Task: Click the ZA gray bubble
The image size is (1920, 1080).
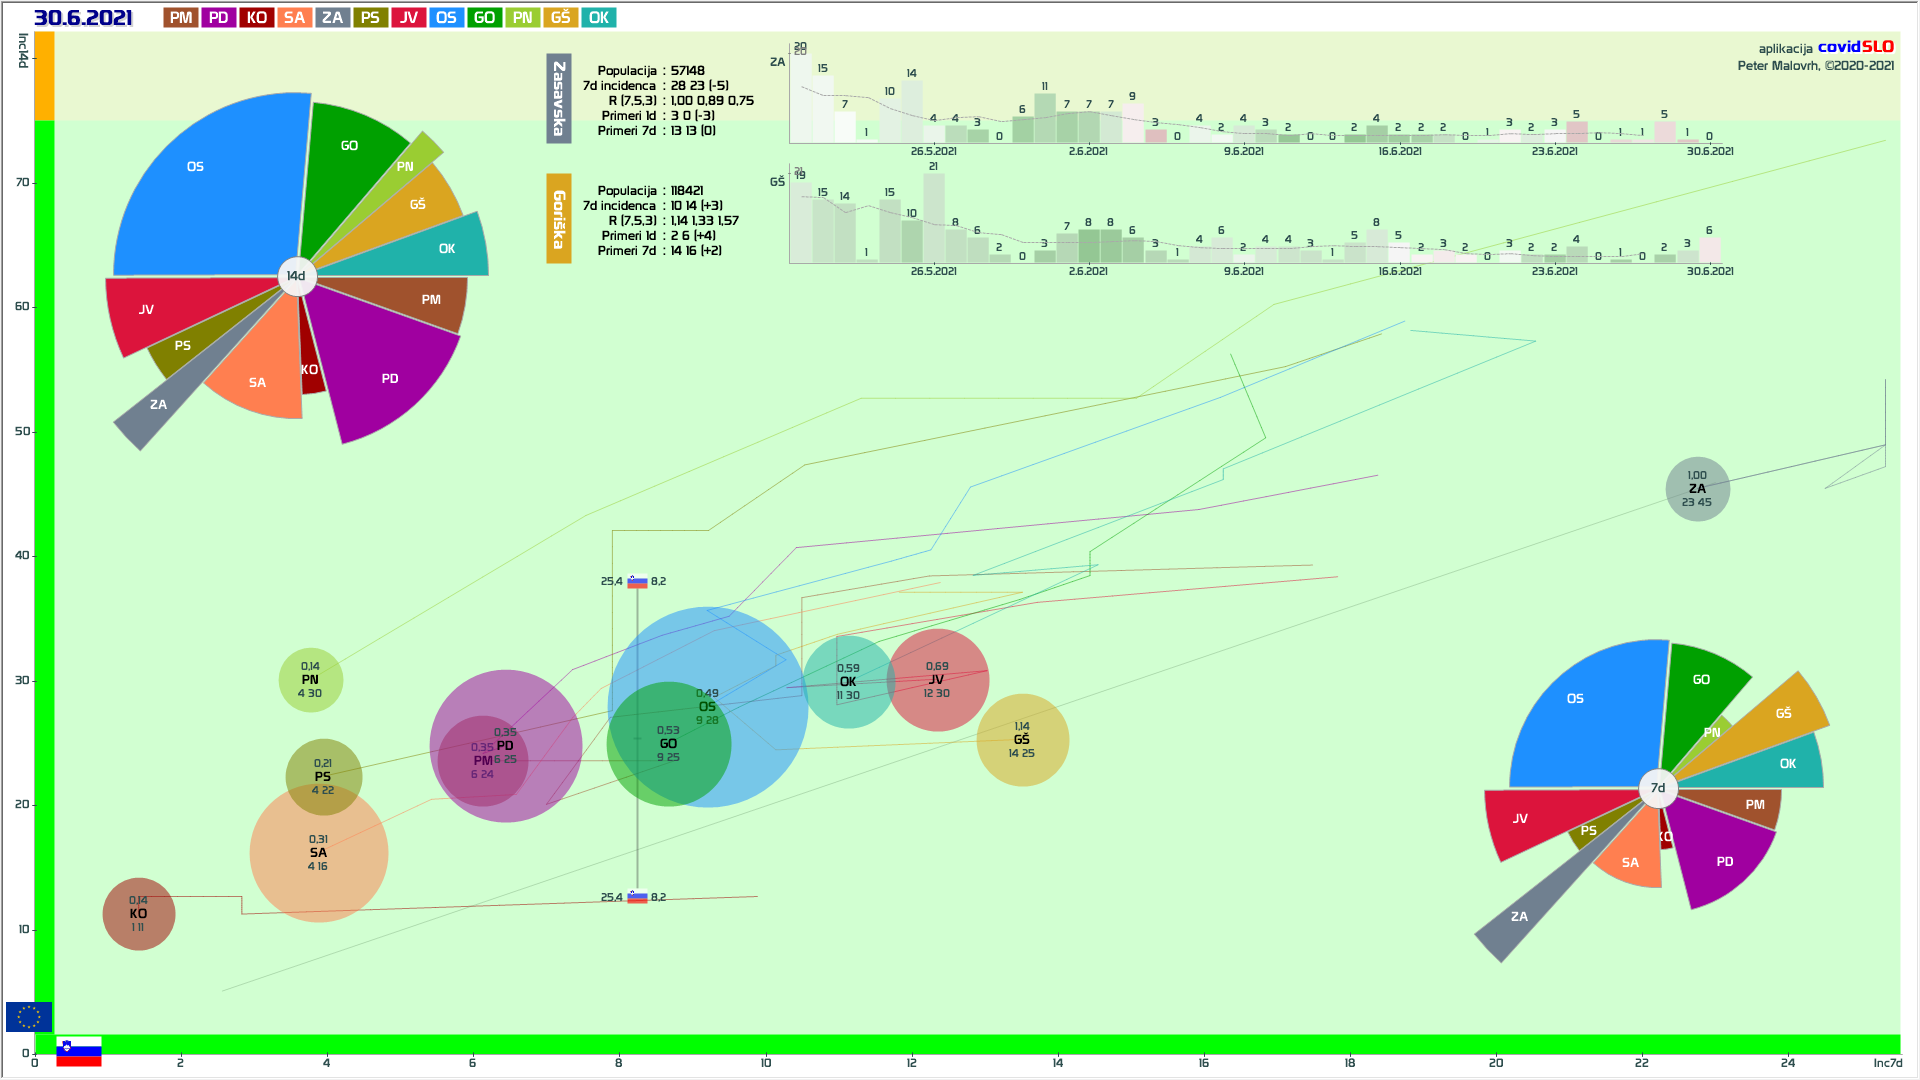Action: coord(1697,489)
